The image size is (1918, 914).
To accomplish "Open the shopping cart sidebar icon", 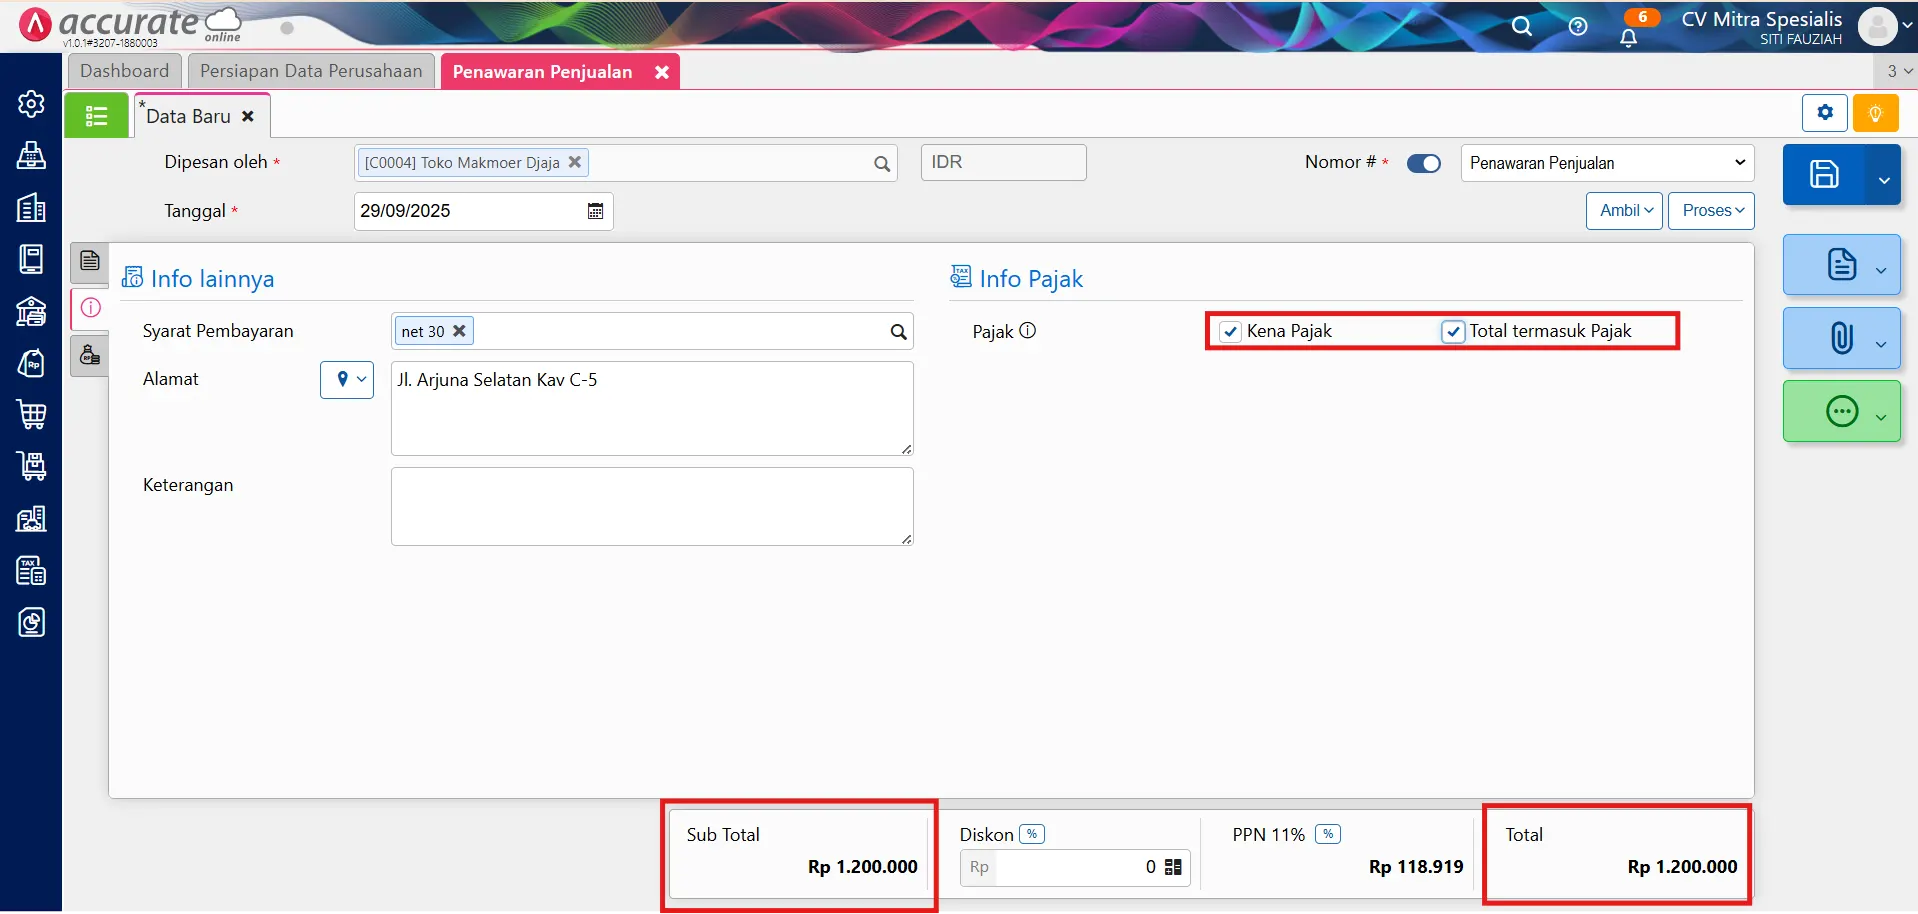I will click(31, 414).
